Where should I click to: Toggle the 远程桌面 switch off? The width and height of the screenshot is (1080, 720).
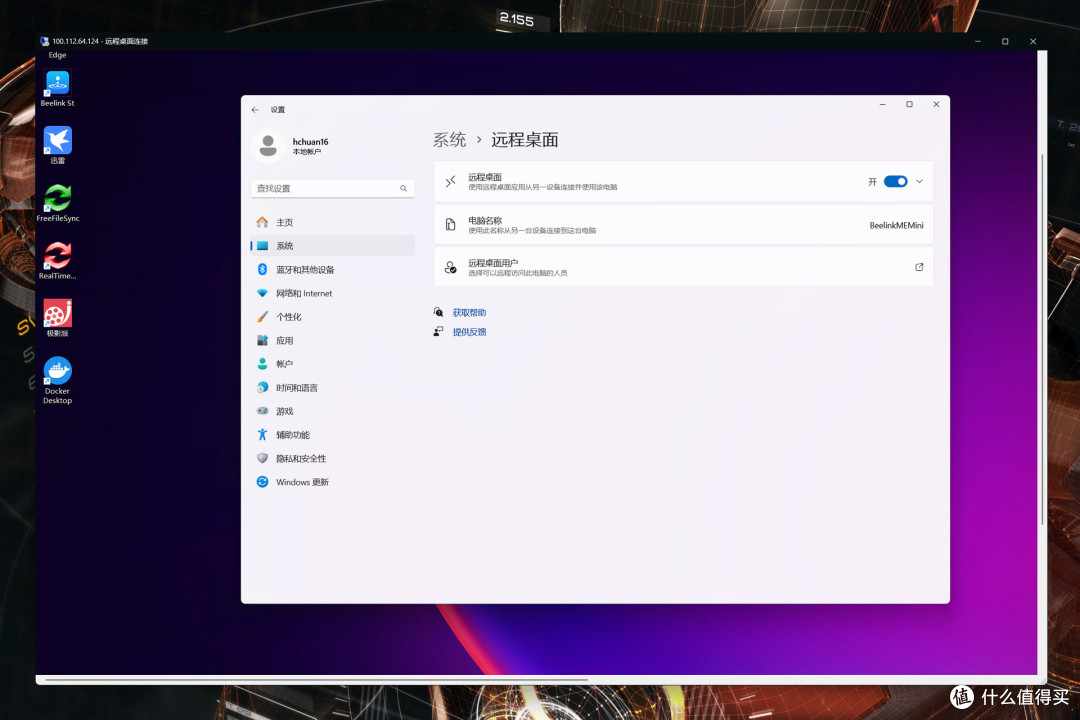895,181
